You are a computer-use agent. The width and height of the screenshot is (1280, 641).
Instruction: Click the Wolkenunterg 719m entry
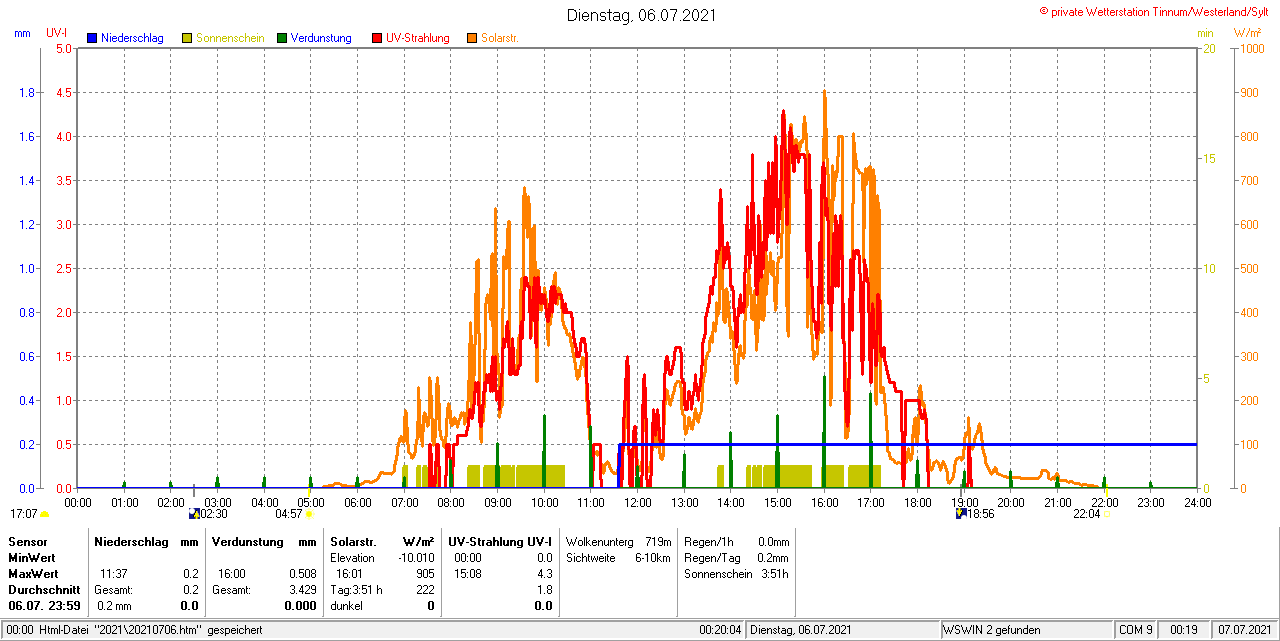[618, 541]
